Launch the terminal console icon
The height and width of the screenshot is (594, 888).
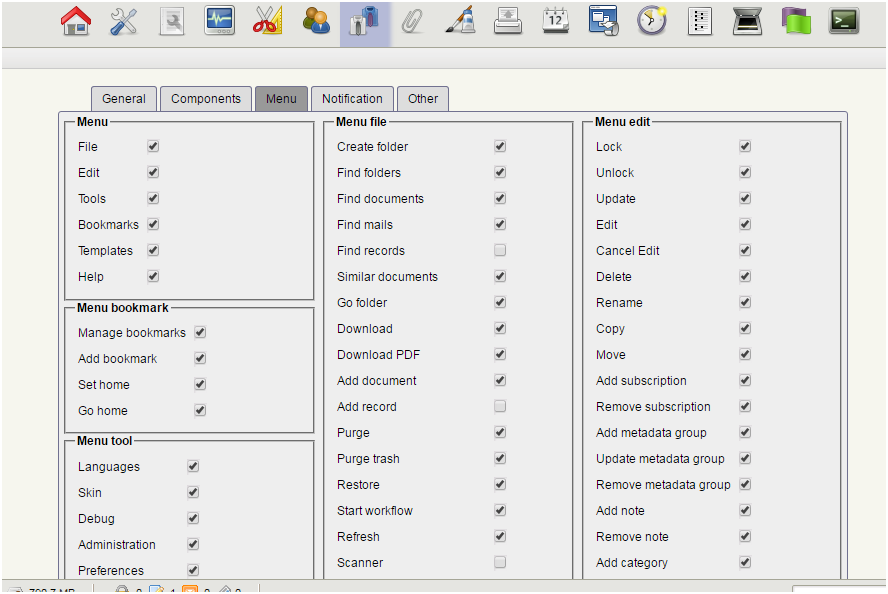pyautogui.click(x=842, y=21)
